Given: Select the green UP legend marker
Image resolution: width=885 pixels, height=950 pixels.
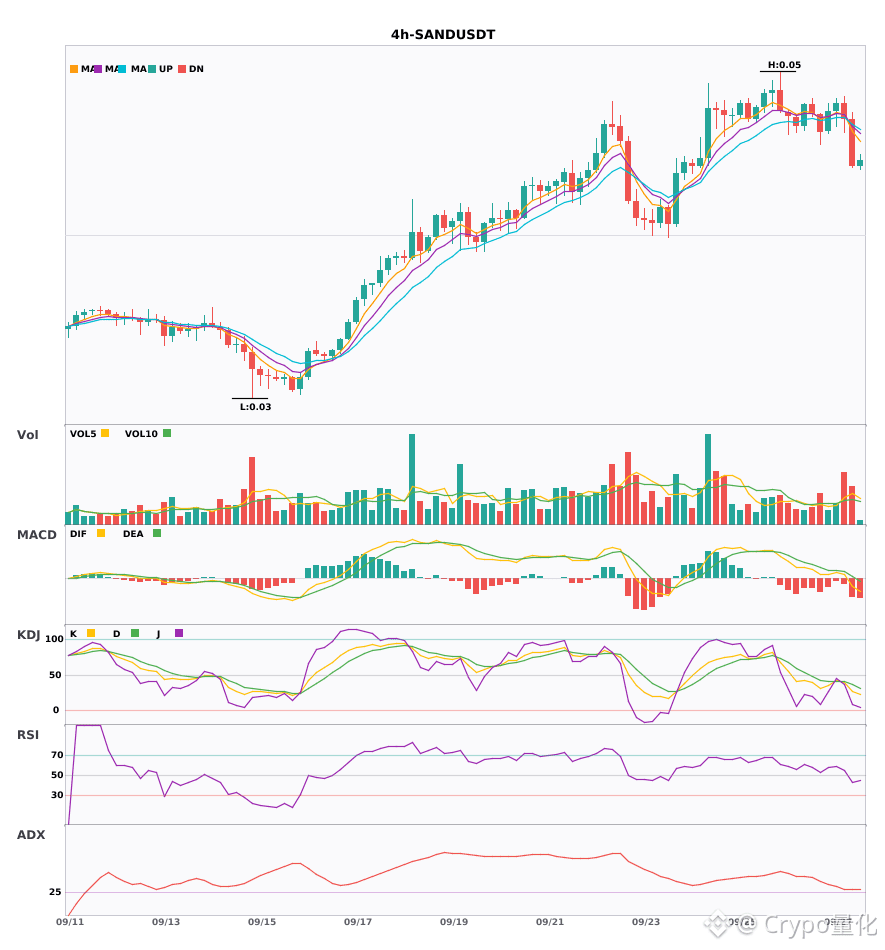Looking at the screenshot, I should click(152, 69).
